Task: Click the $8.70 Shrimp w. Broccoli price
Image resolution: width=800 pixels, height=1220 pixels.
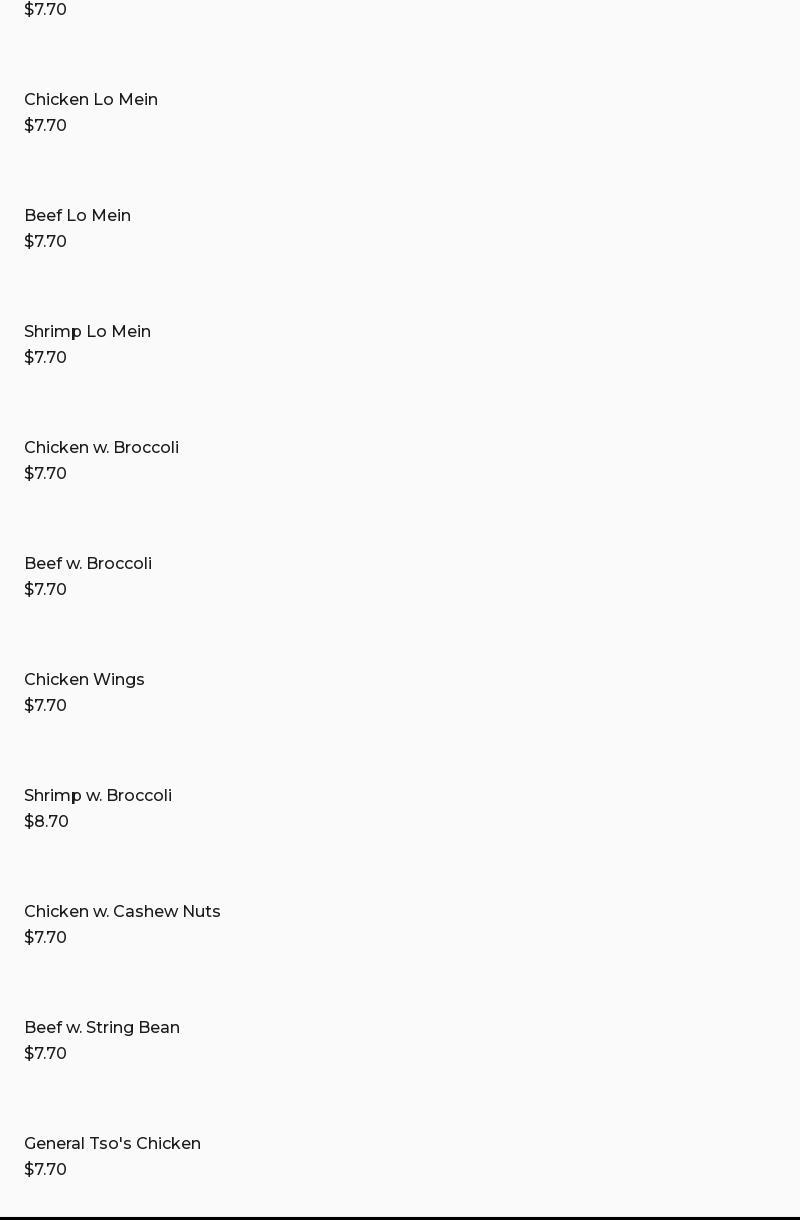Action: (x=46, y=821)
